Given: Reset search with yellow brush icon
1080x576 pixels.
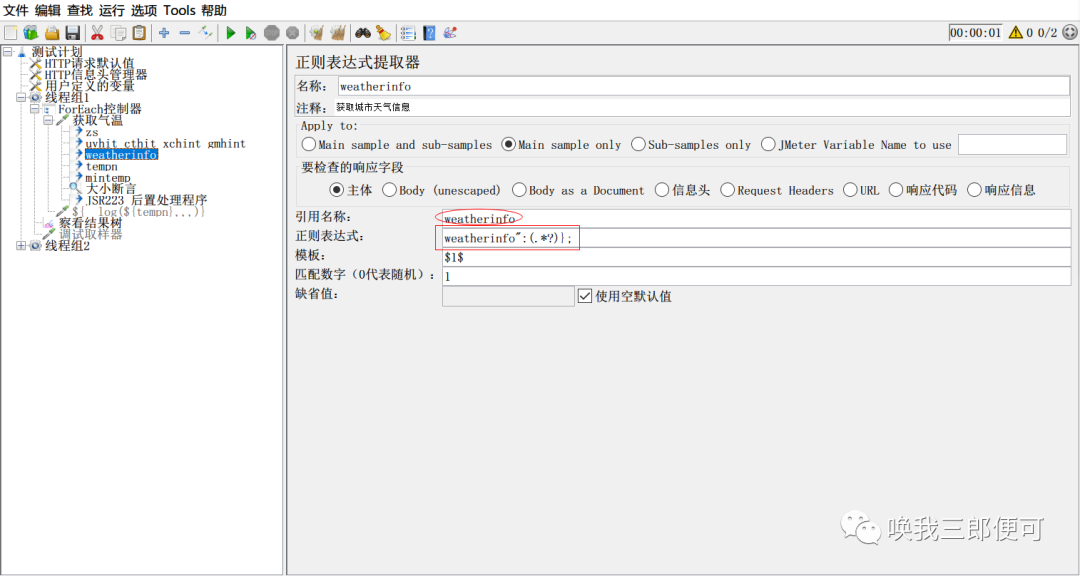Looking at the screenshot, I should click(384, 32).
